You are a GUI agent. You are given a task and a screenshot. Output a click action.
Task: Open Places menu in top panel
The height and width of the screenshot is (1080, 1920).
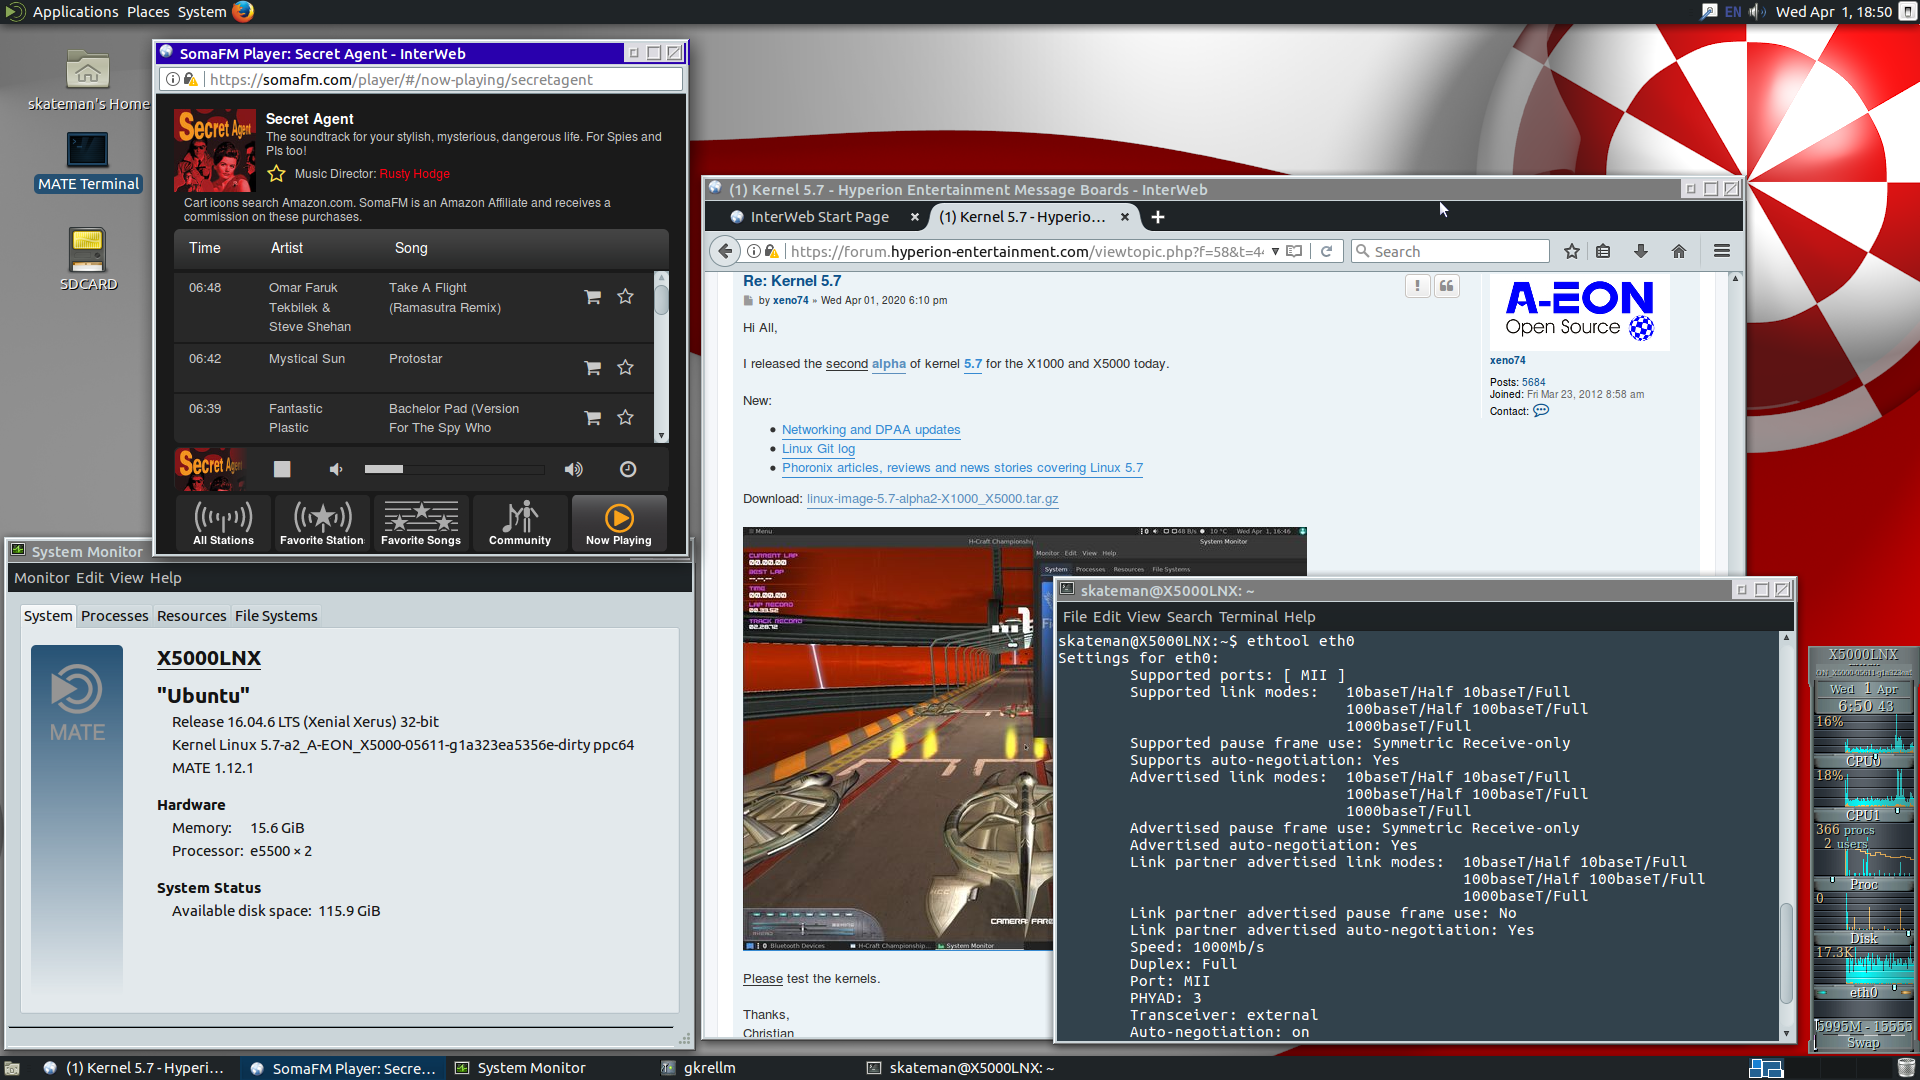pyautogui.click(x=148, y=12)
